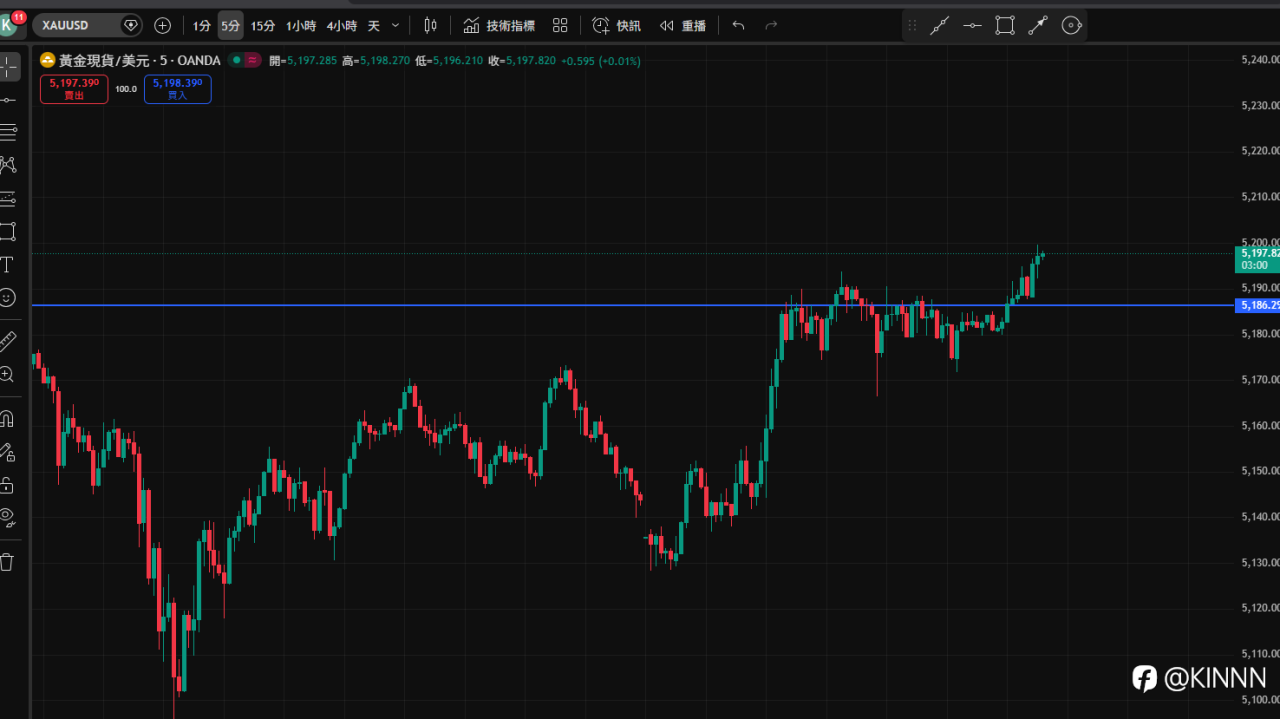Open the 技術指標 indicators menu
The height and width of the screenshot is (719, 1280).
(x=499, y=26)
